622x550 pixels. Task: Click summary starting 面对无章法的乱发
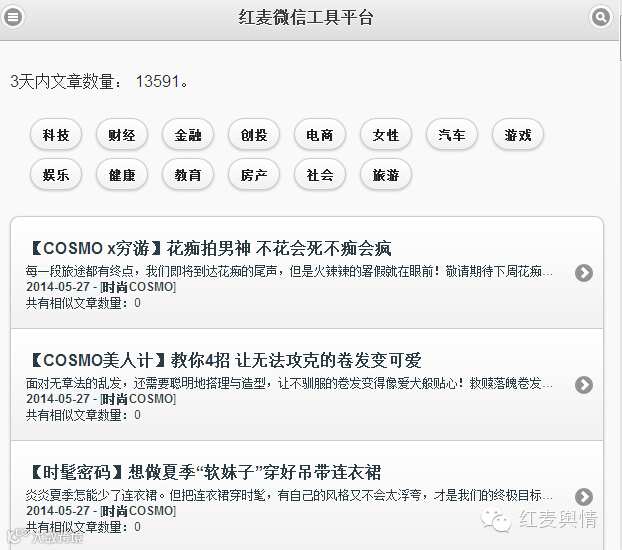click(289, 383)
